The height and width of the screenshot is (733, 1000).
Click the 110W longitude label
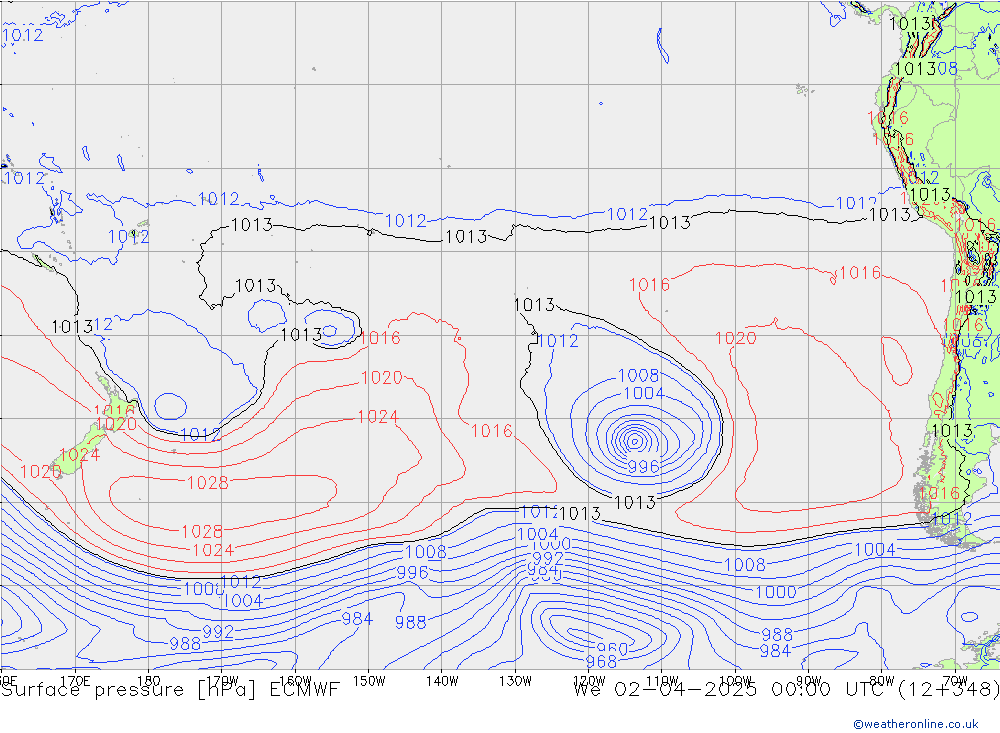point(662,681)
